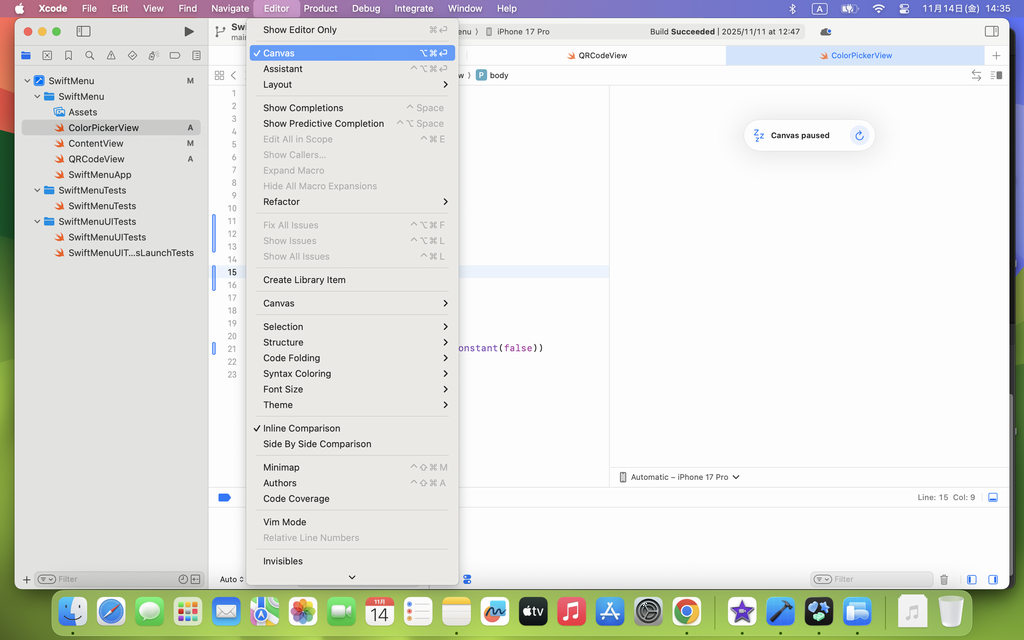This screenshot has height=640, width=1024.
Task: Open the Find navigator magnifier icon
Action: click(x=90, y=56)
